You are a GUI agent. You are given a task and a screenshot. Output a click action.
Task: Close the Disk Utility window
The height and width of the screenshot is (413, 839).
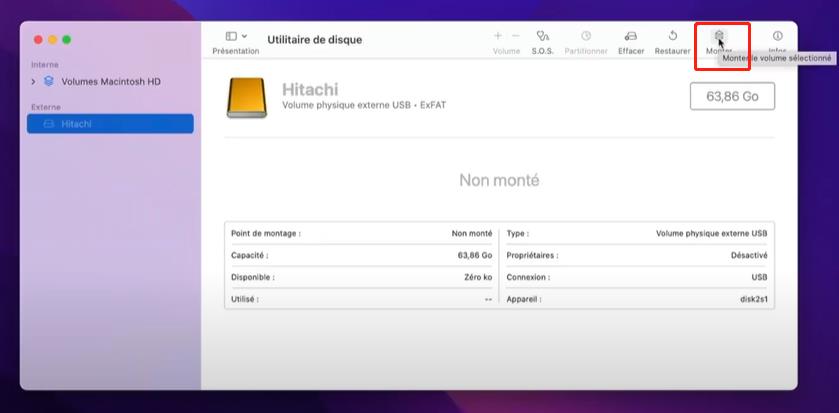coord(39,40)
